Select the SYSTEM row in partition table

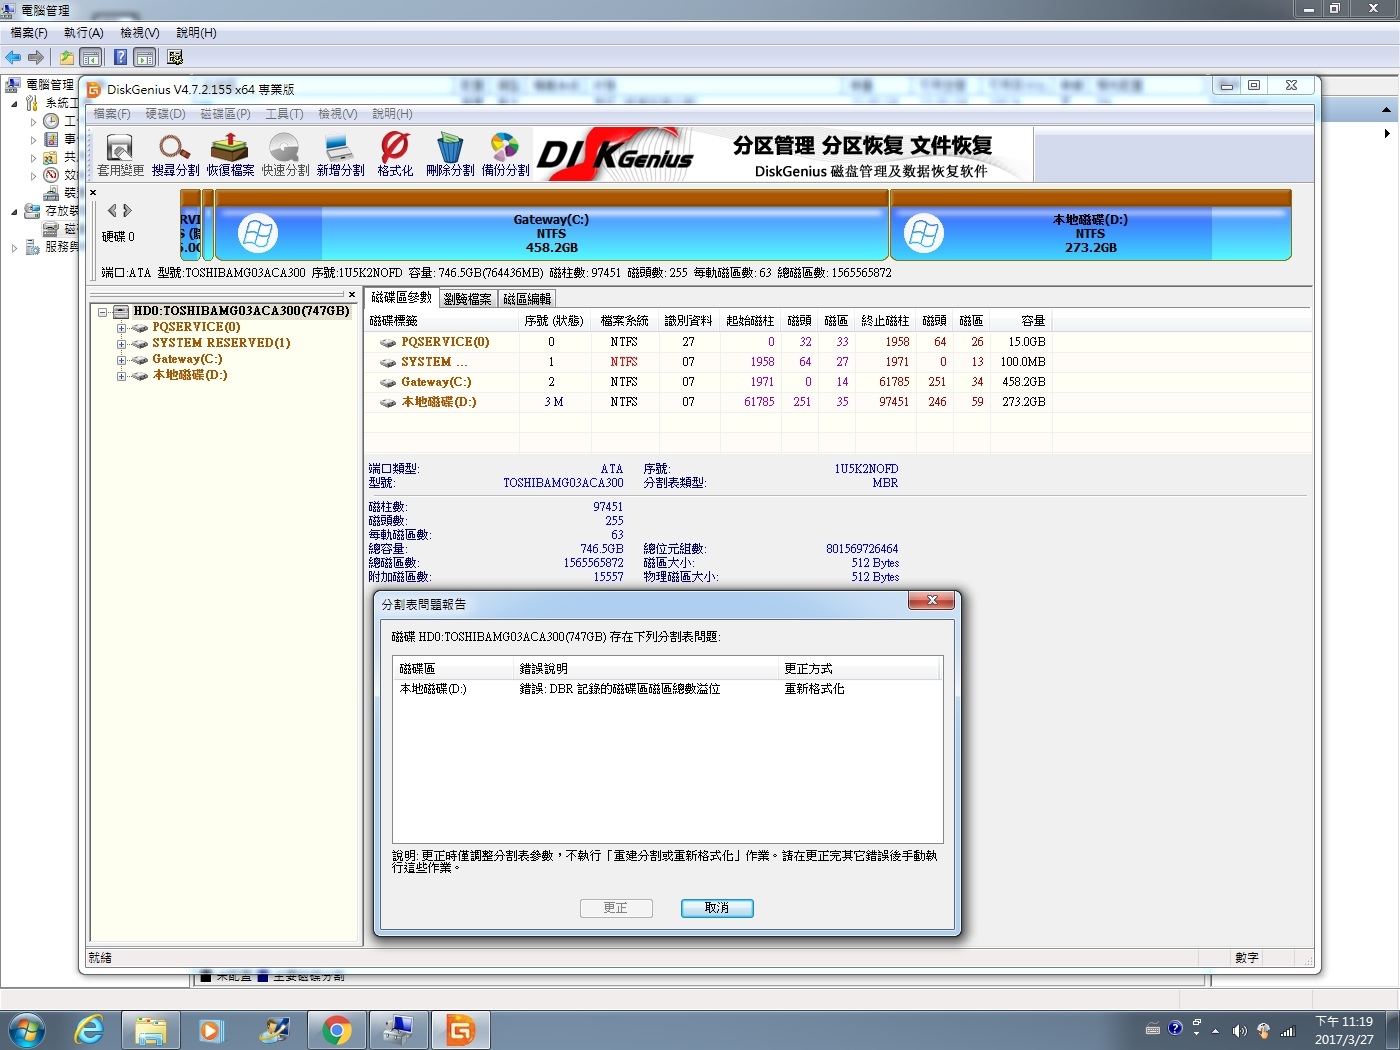(710, 362)
